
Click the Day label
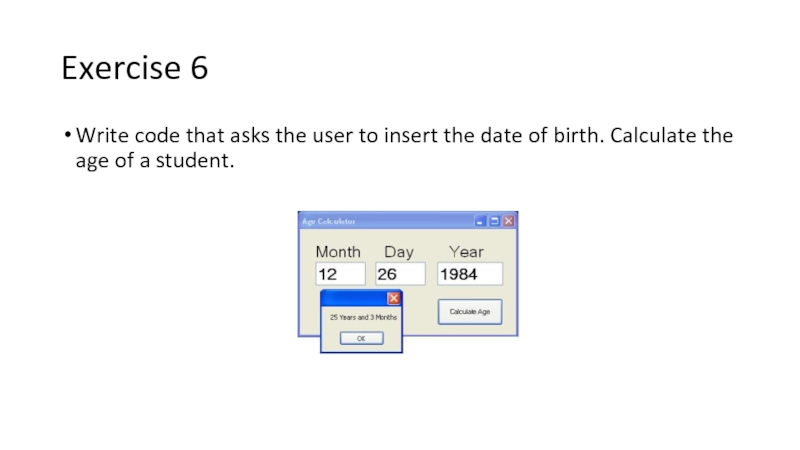tap(398, 252)
